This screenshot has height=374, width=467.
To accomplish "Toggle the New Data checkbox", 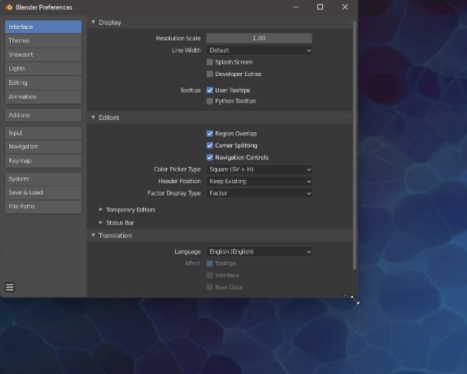I will click(x=210, y=287).
